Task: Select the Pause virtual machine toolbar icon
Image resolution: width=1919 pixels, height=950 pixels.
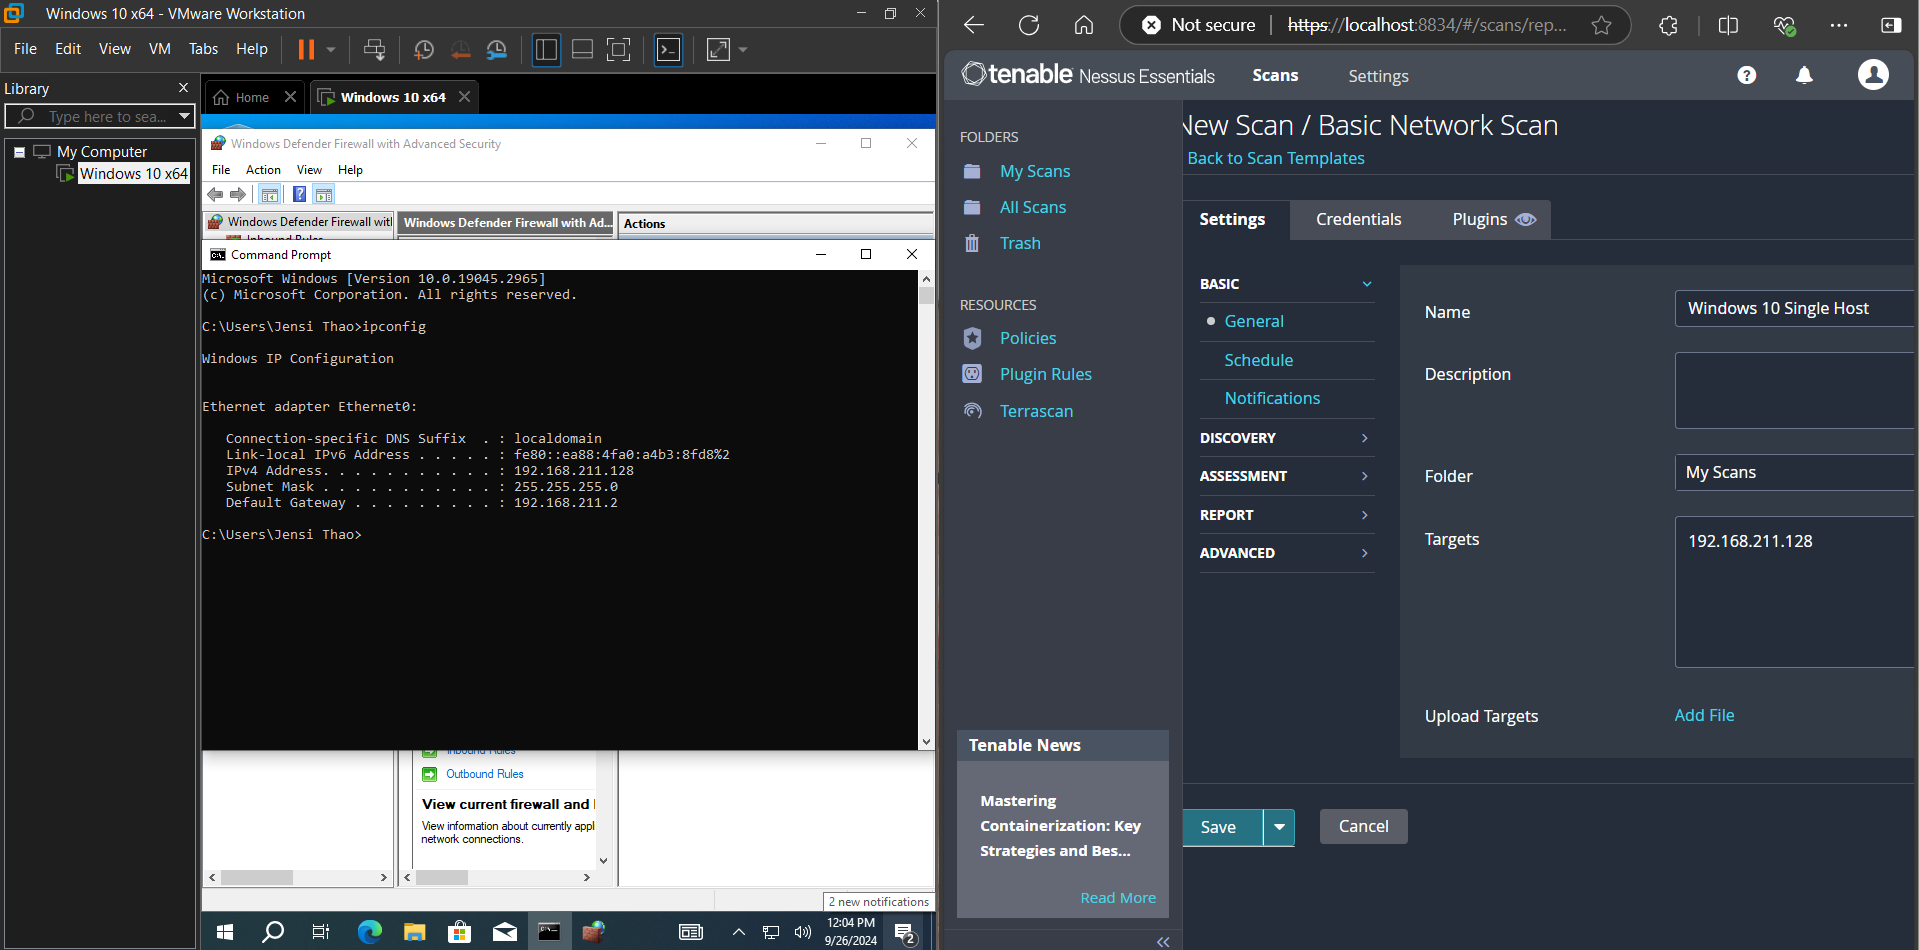Action: tap(306, 49)
